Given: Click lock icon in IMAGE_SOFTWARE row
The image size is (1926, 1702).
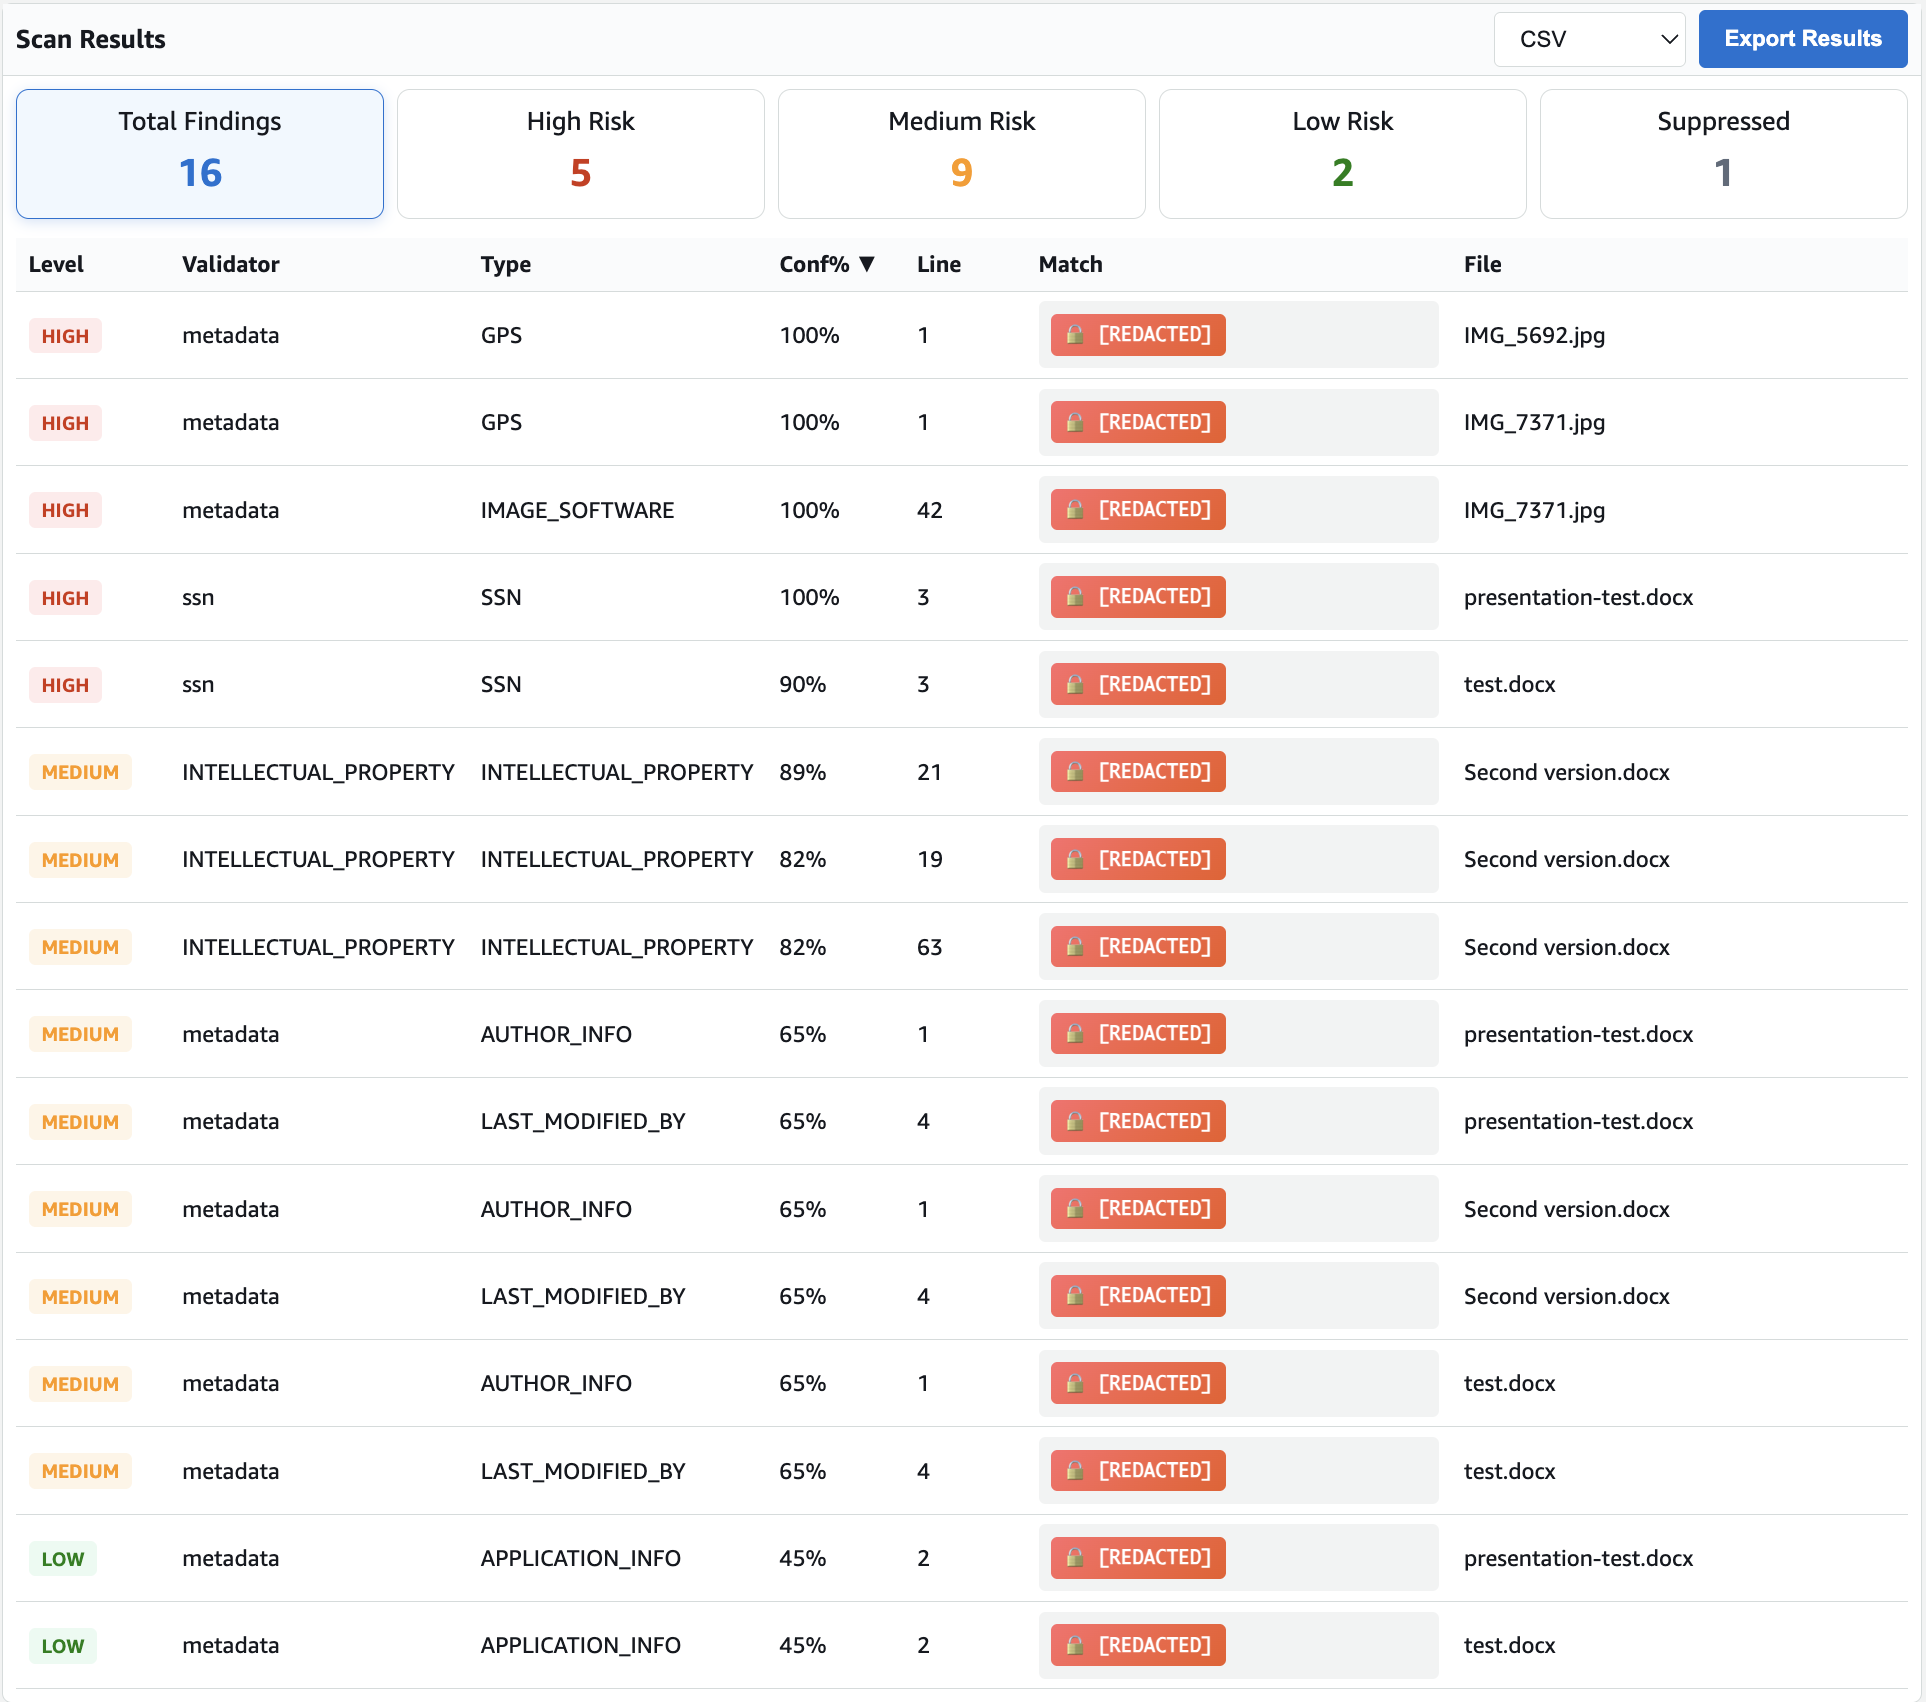Looking at the screenshot, I should pos(1075,510).
